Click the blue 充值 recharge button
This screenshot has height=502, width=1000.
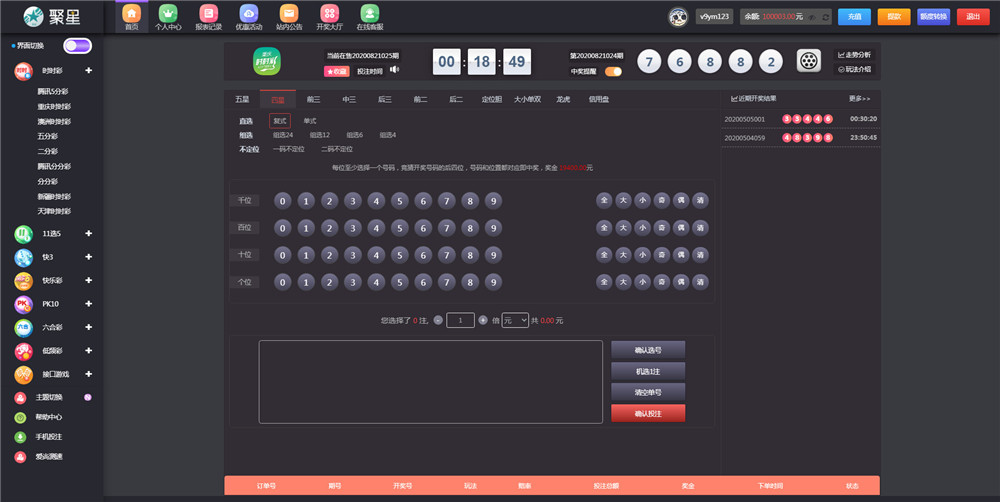click(853, 17)
